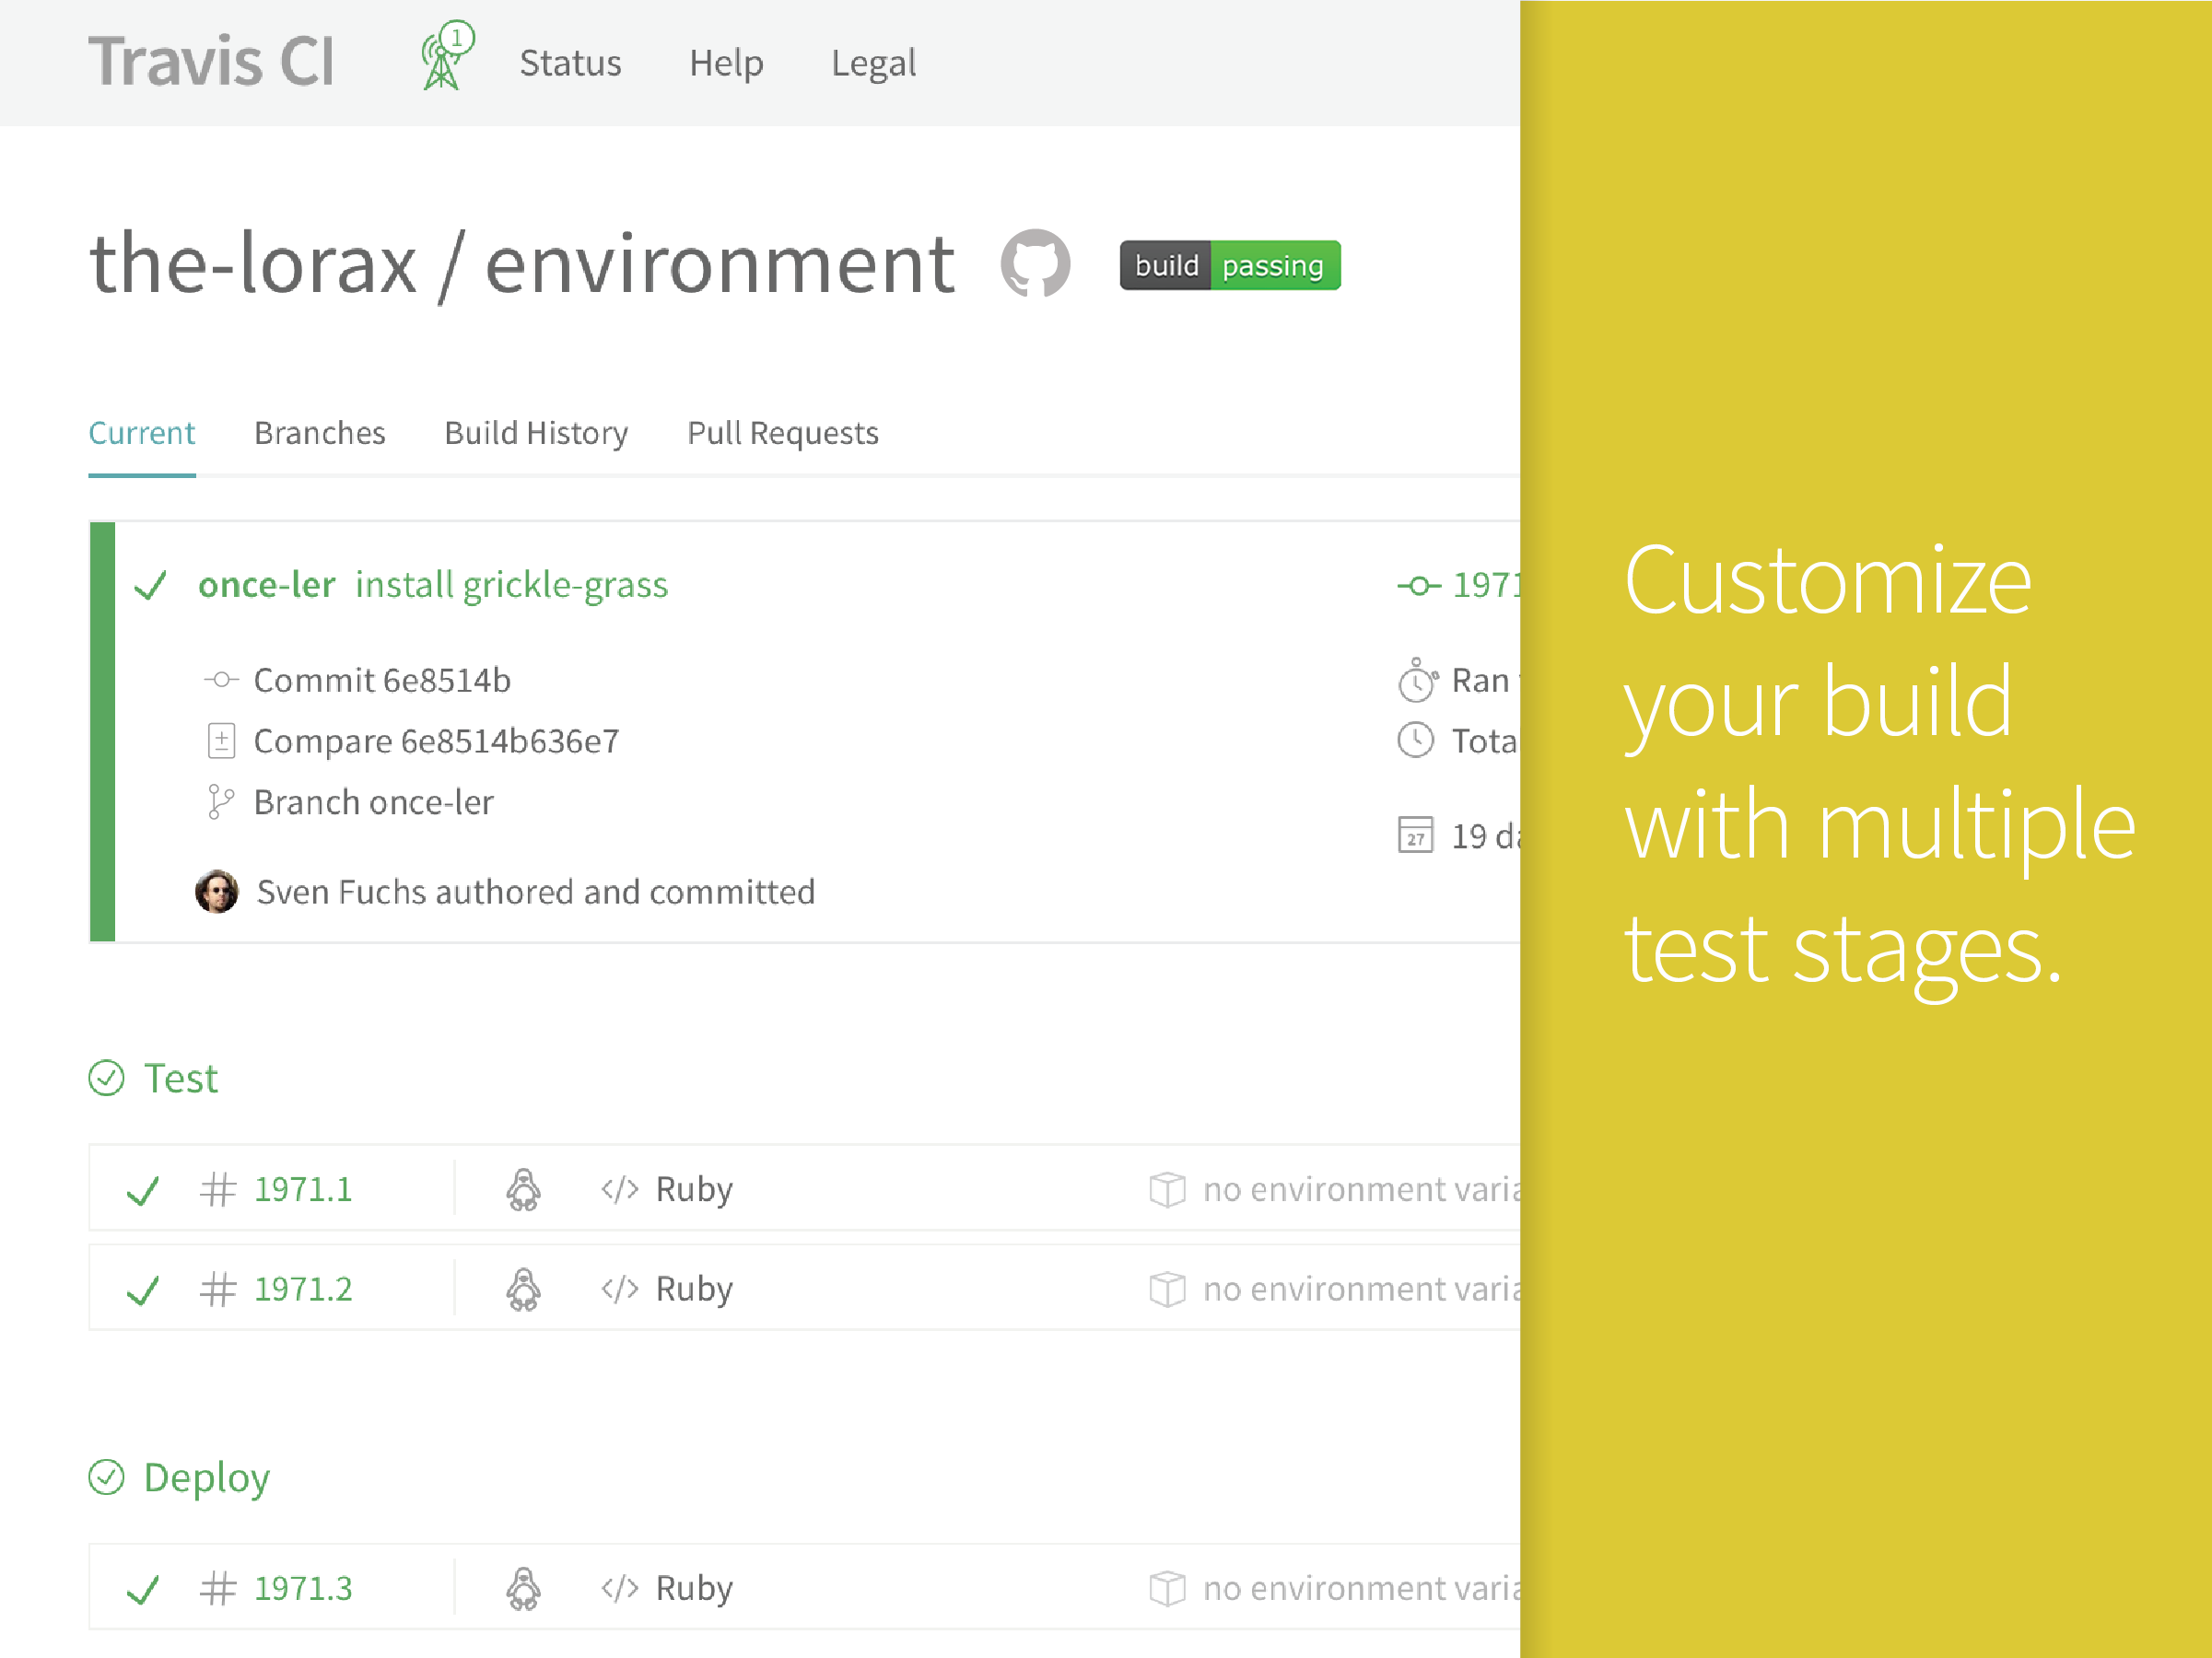Screen dimensions: 2212x1658
Task: Click Ruby label in job 1971.3 row
Action: (694, 1588)
